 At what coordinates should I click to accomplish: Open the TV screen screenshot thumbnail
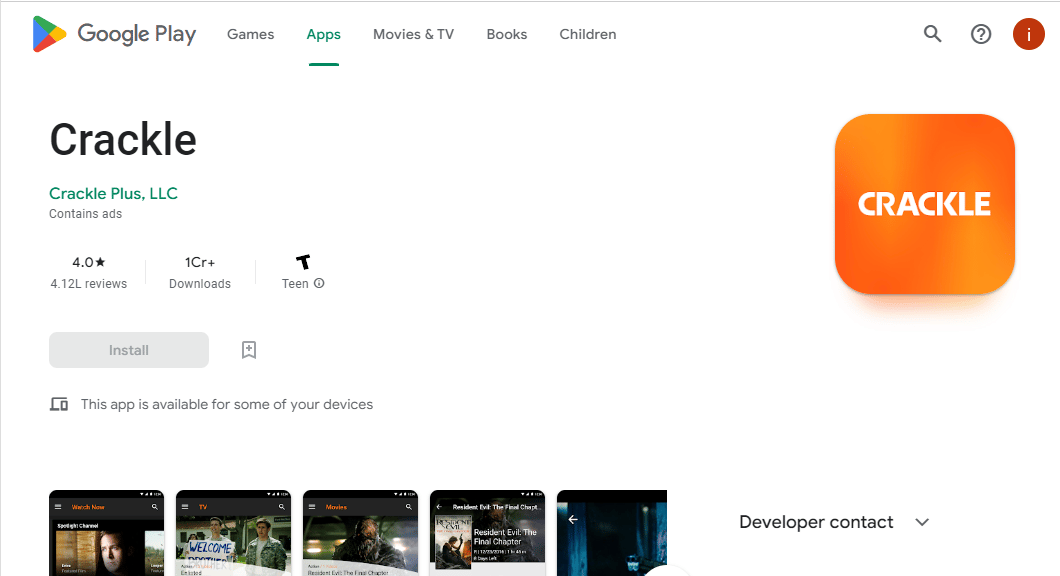[233, 533]
